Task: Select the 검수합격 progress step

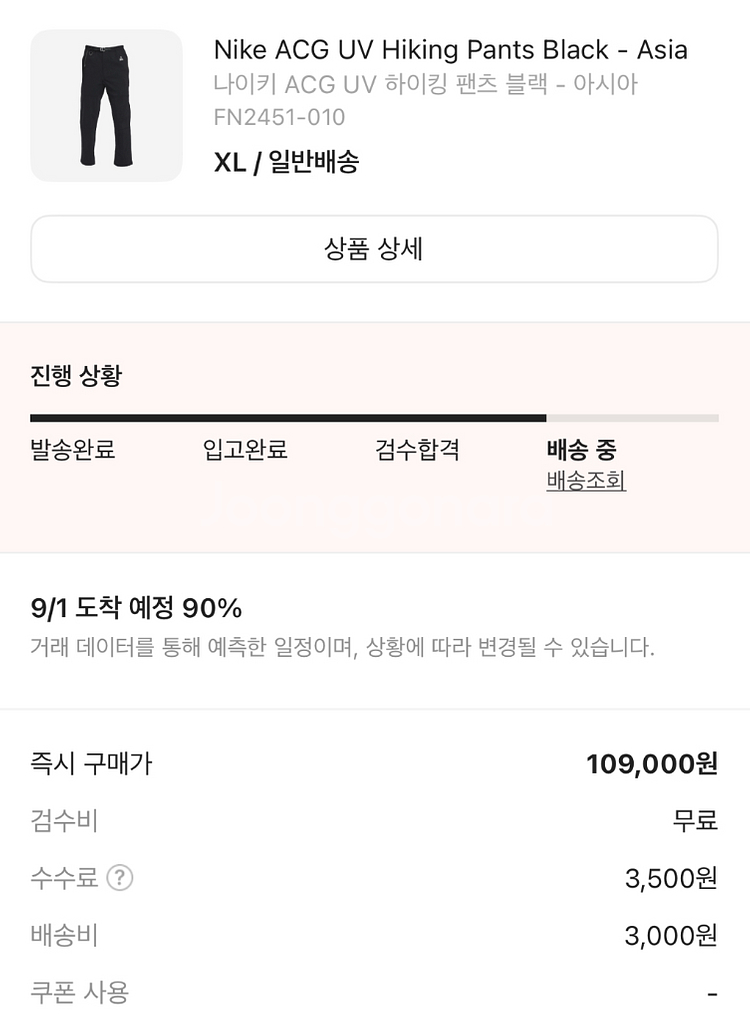Action: 417,450
